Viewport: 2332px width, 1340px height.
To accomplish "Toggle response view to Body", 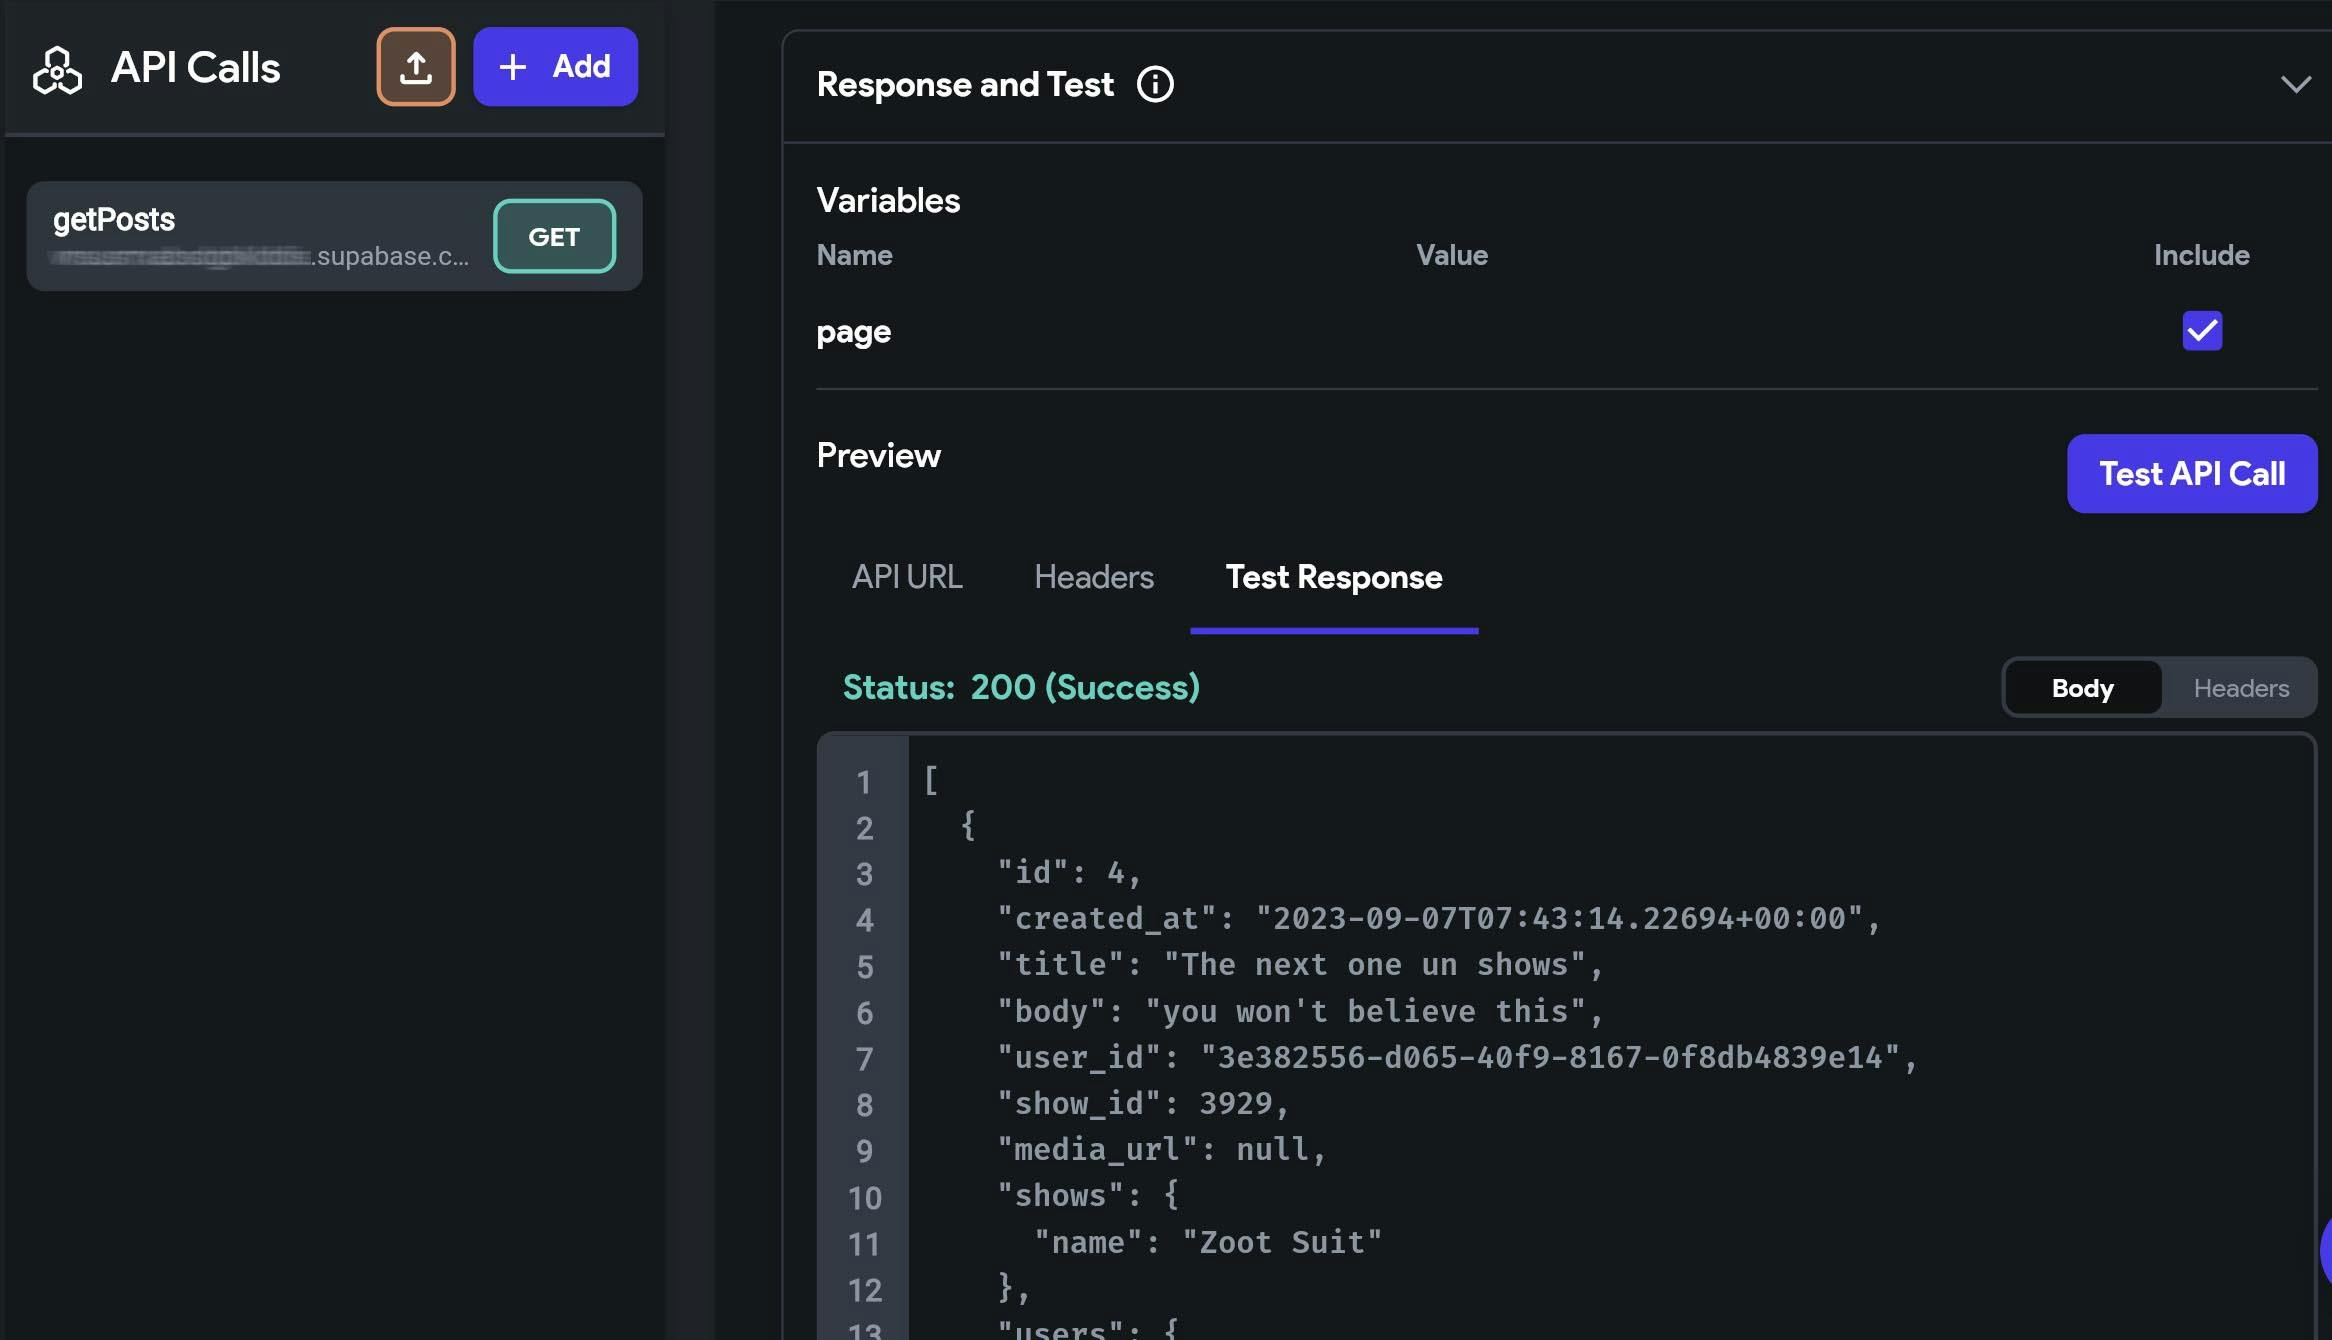I will tap(2082, 688).
